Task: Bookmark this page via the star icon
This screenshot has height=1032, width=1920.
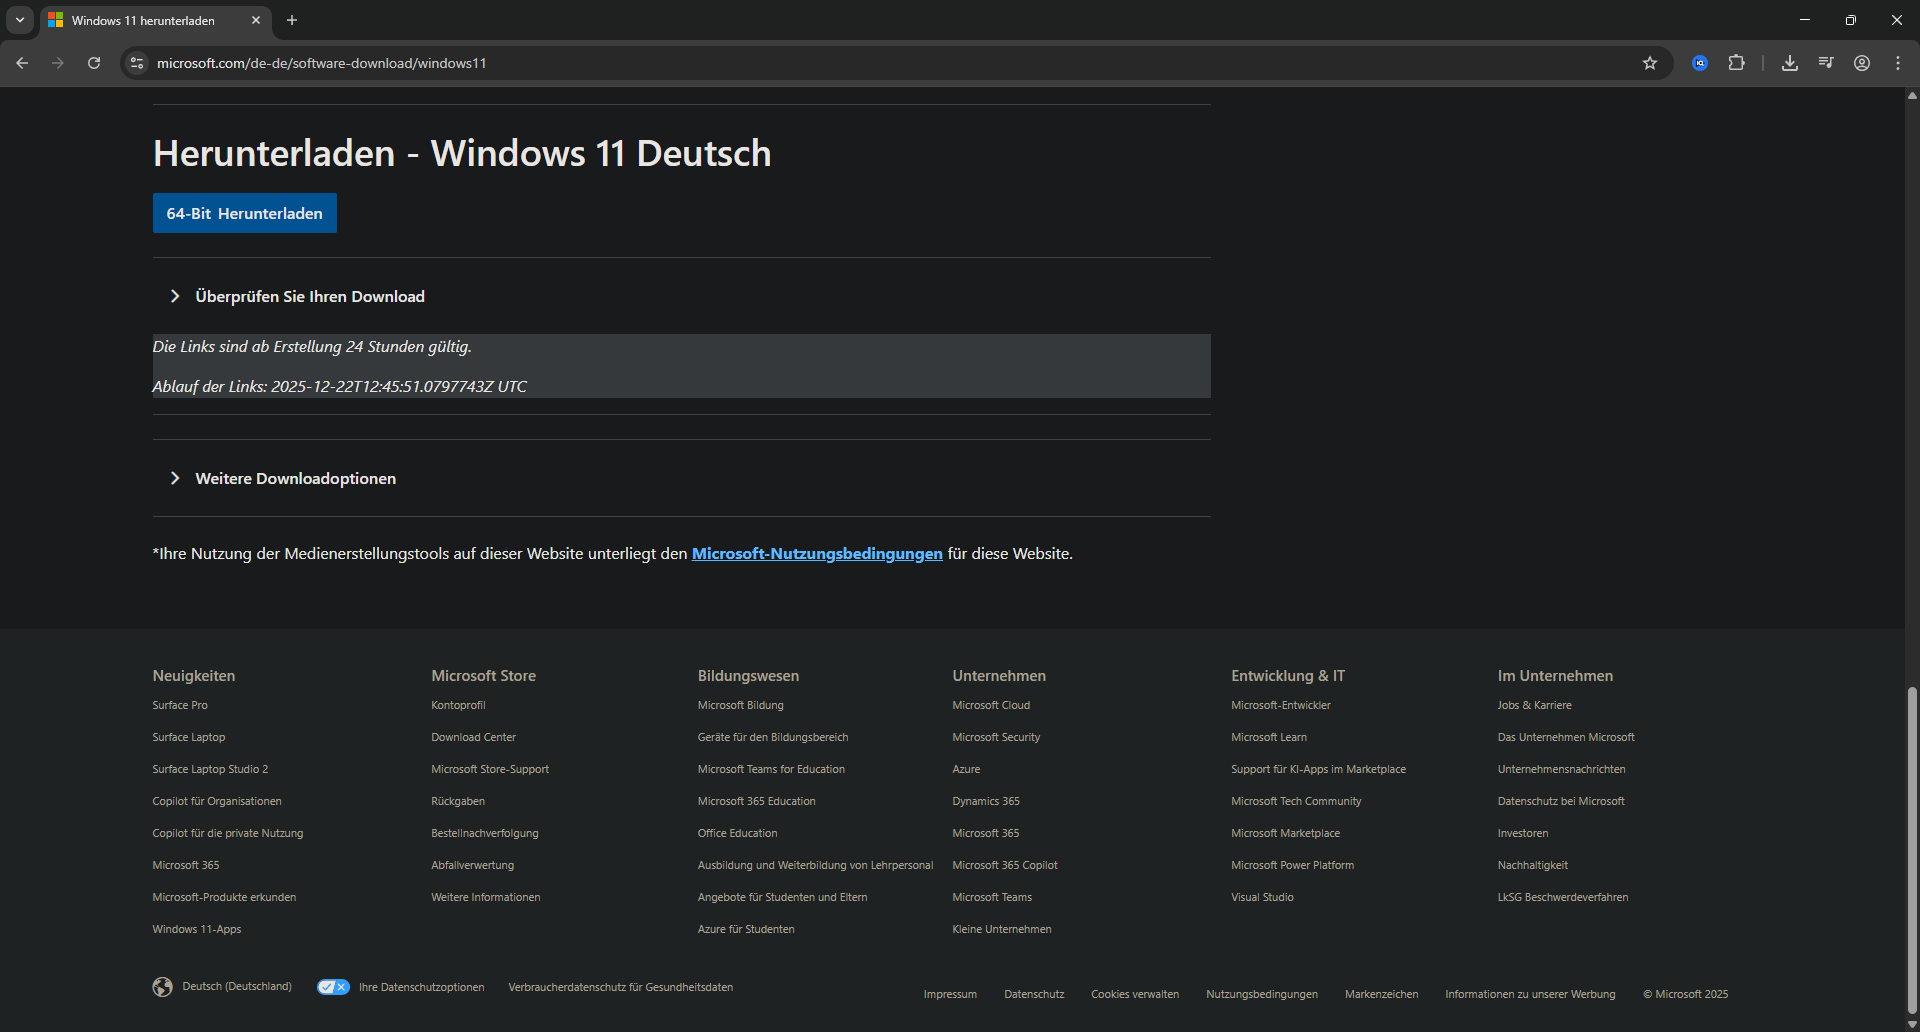Action: coord(1650,62)
